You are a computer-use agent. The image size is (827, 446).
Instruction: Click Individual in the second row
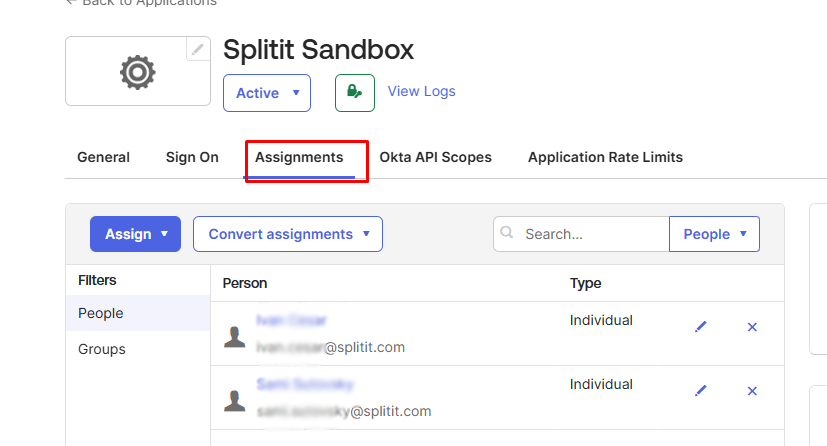coord(601,384)
